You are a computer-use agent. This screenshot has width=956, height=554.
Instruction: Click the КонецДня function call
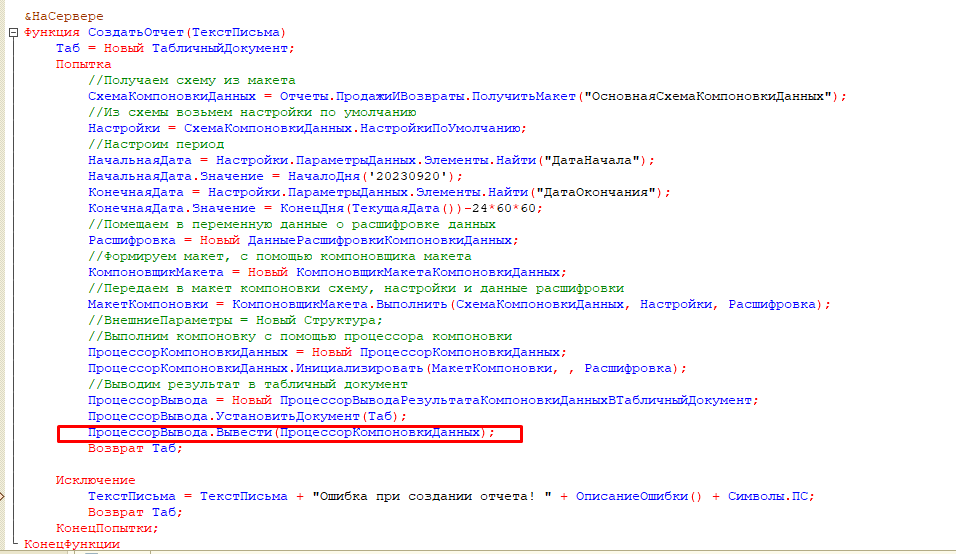coord(312,208)
